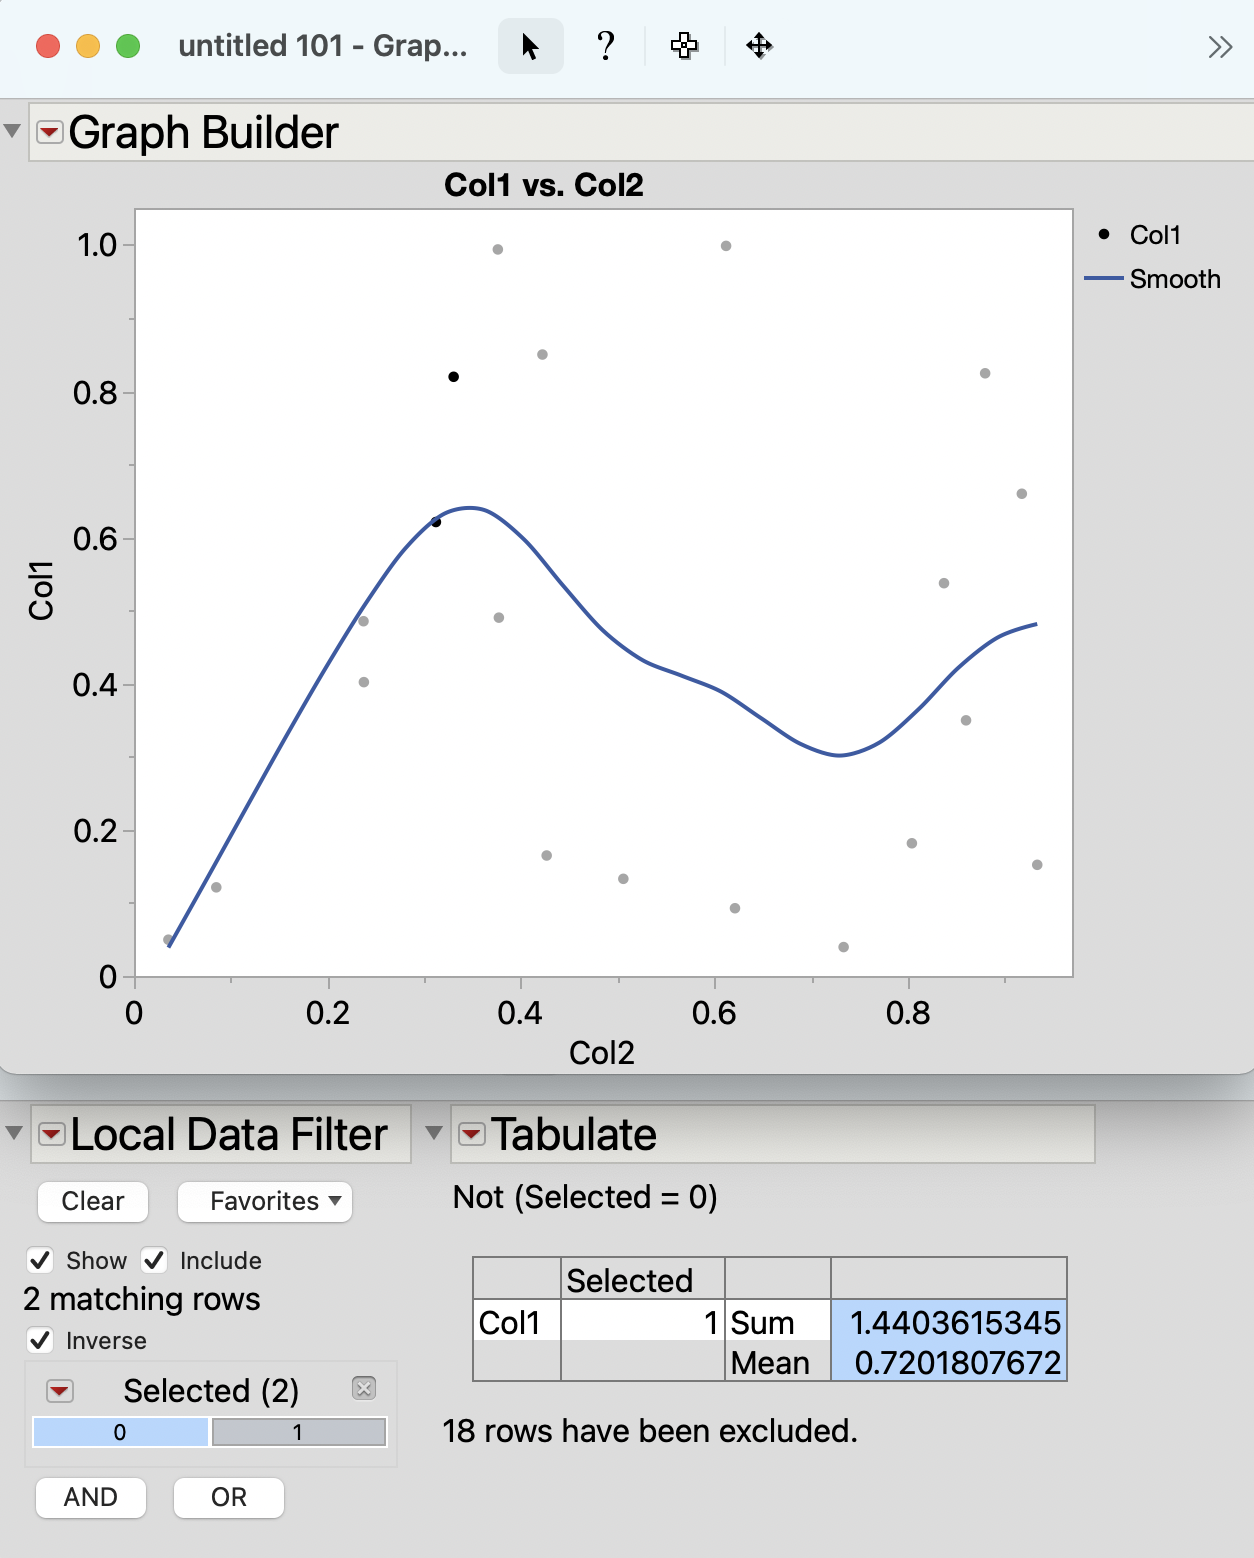Open the Selected filter's red triangle menu

pos(60,1391)
